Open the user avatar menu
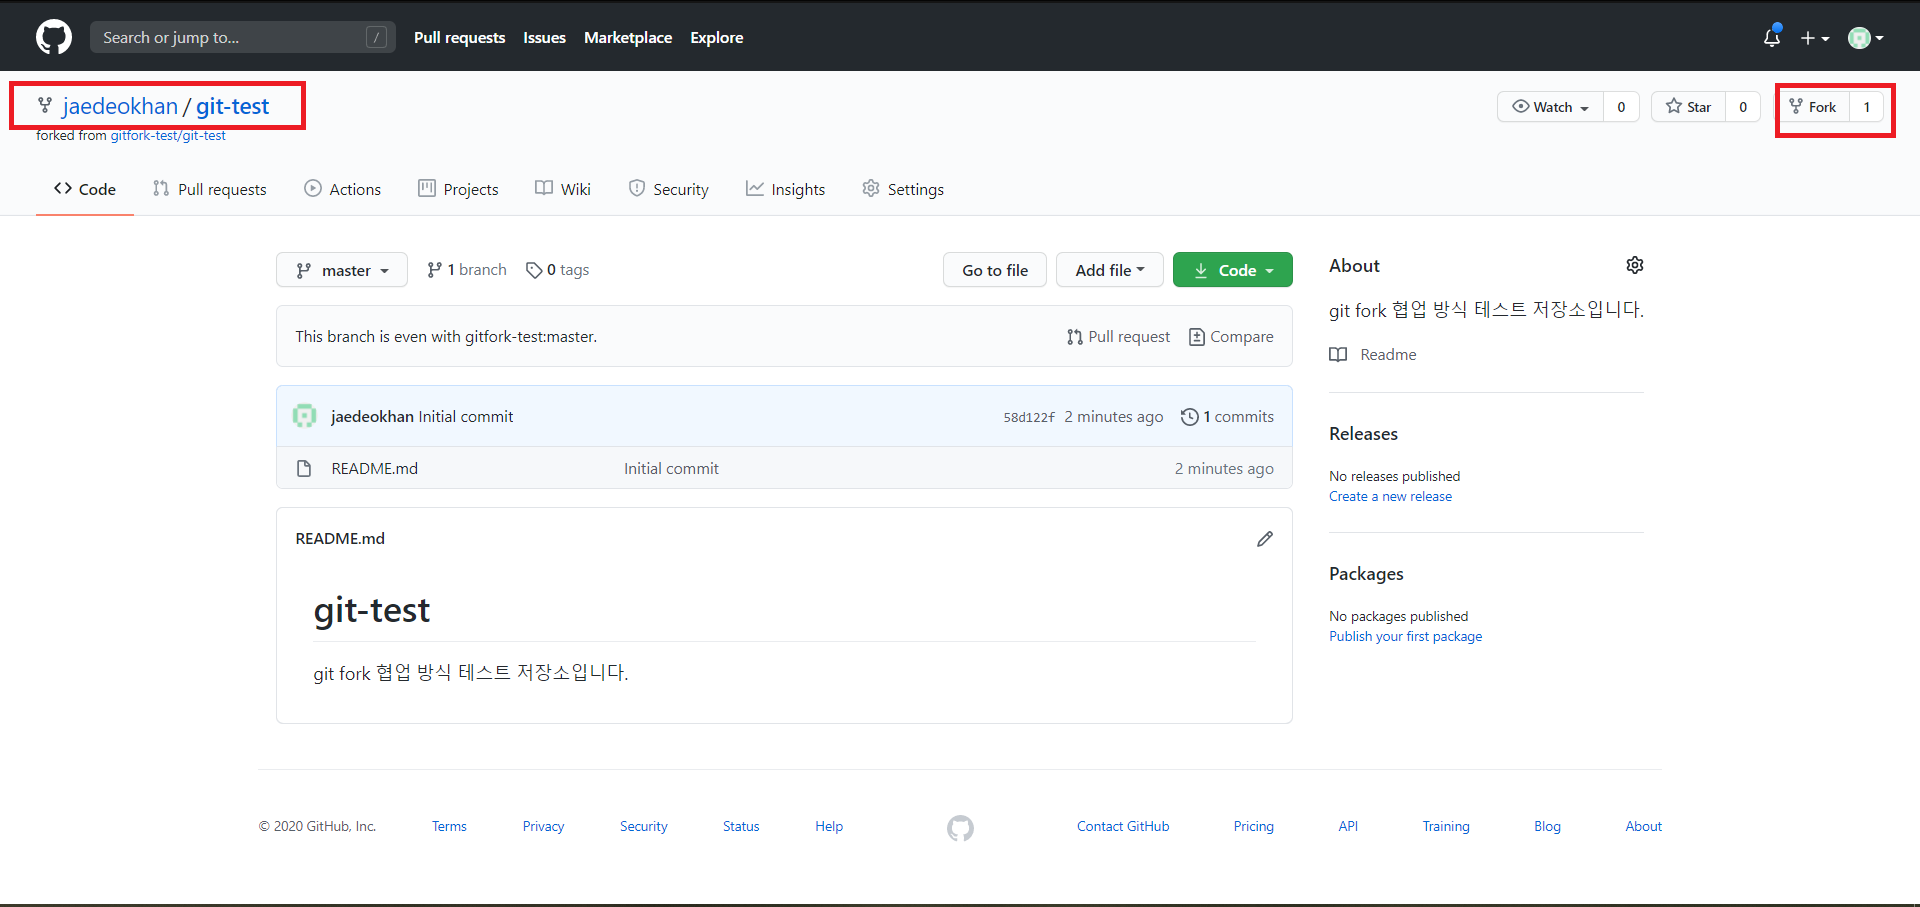The height and width of the screenshot is (907, 1920). coord(1865,38)
